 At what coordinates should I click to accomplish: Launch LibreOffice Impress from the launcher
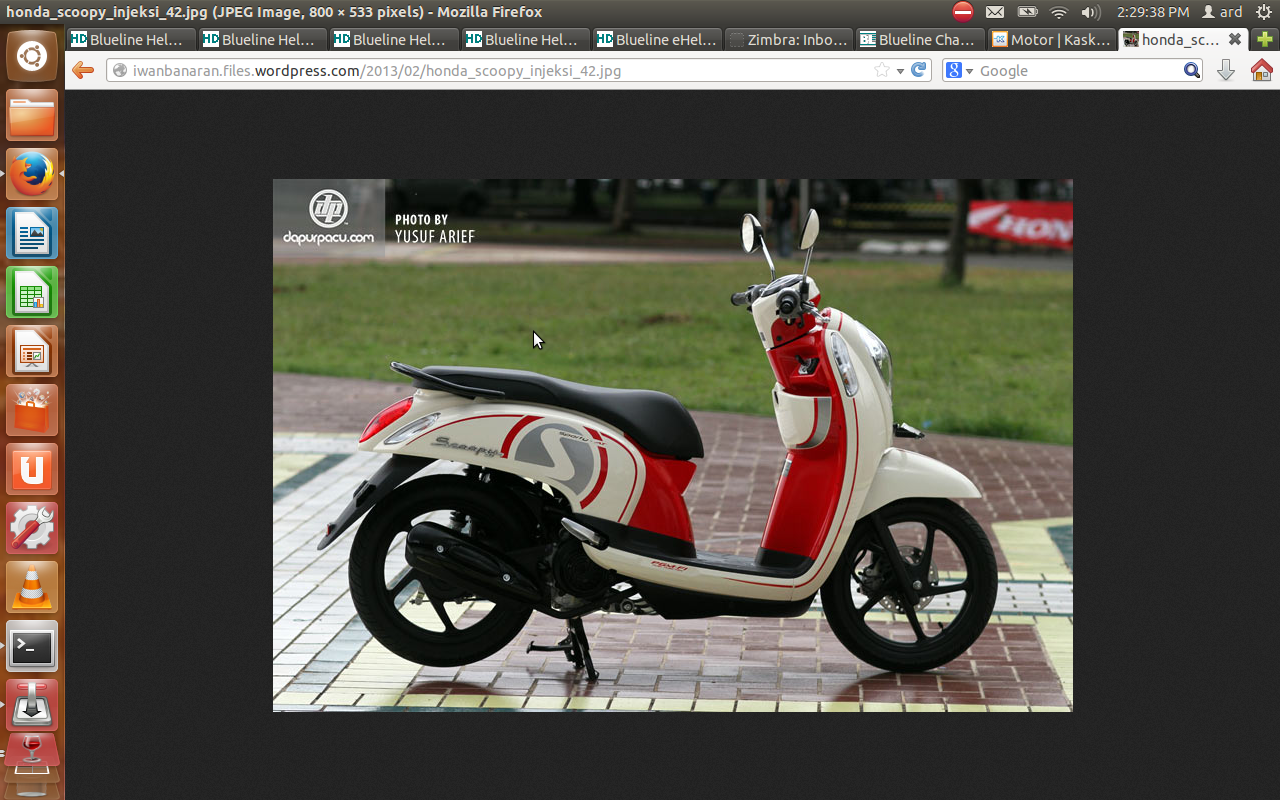click(x=32, y=351)
